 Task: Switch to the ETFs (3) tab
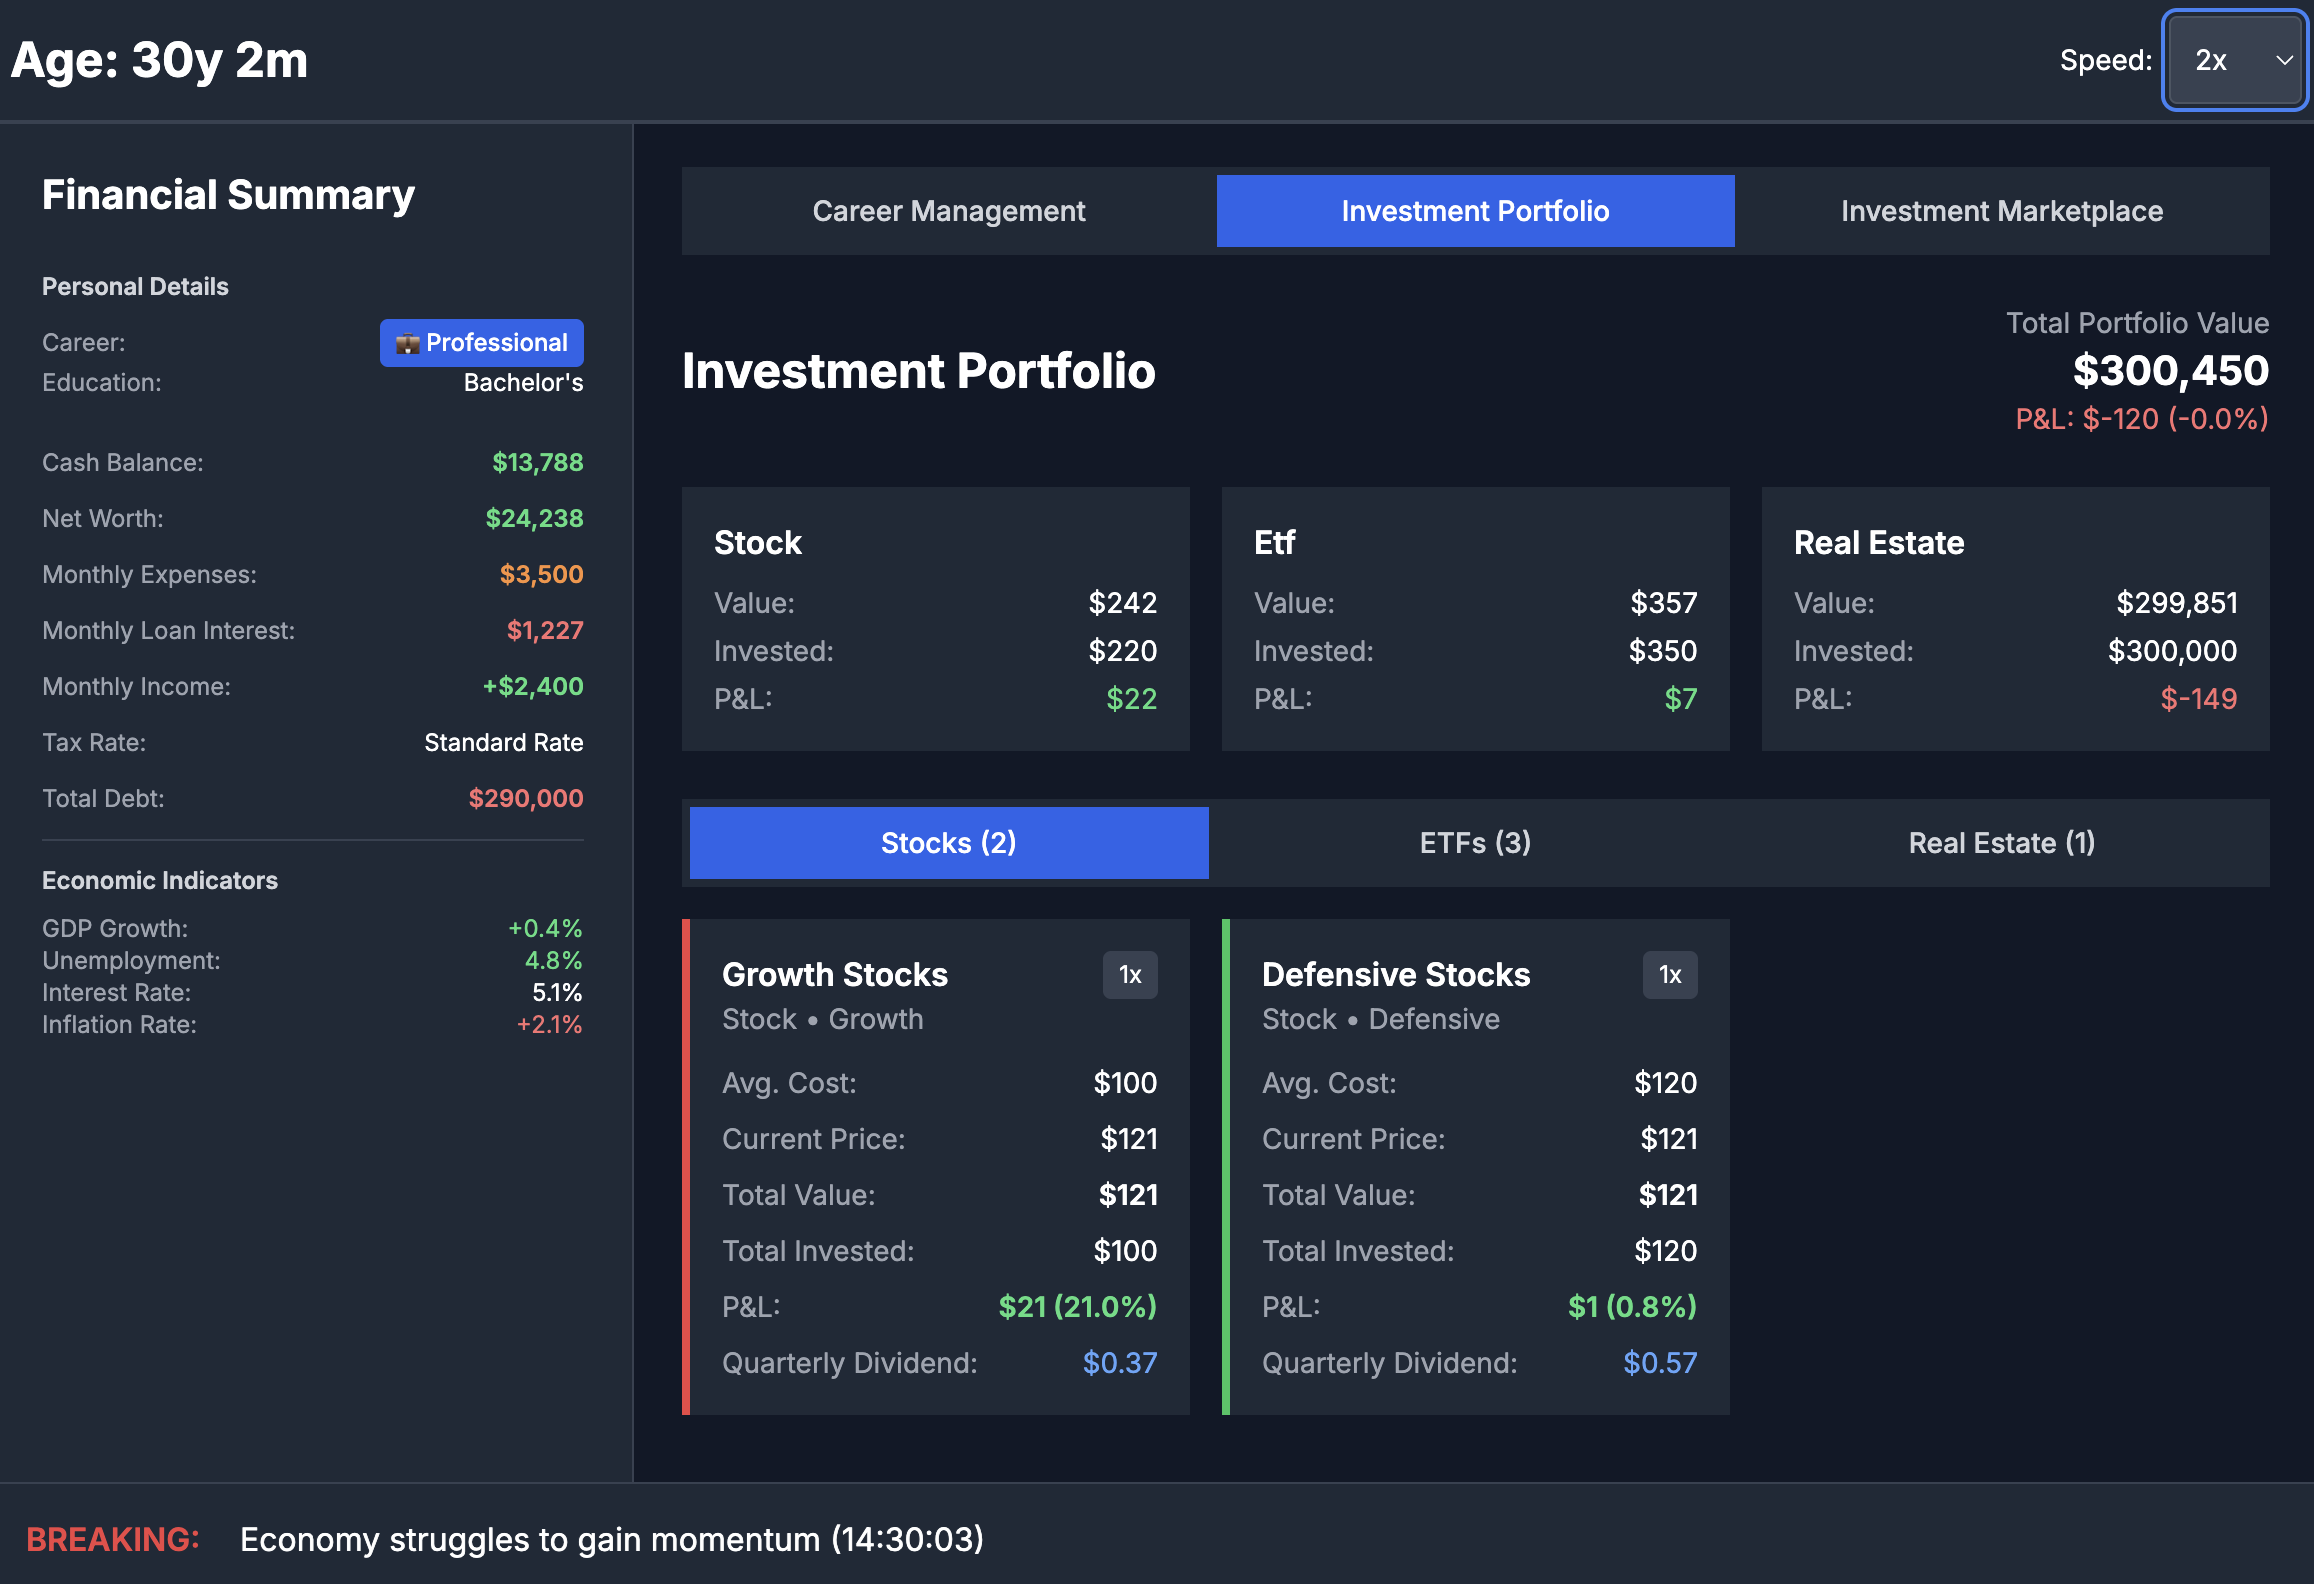coord(1474,842)
